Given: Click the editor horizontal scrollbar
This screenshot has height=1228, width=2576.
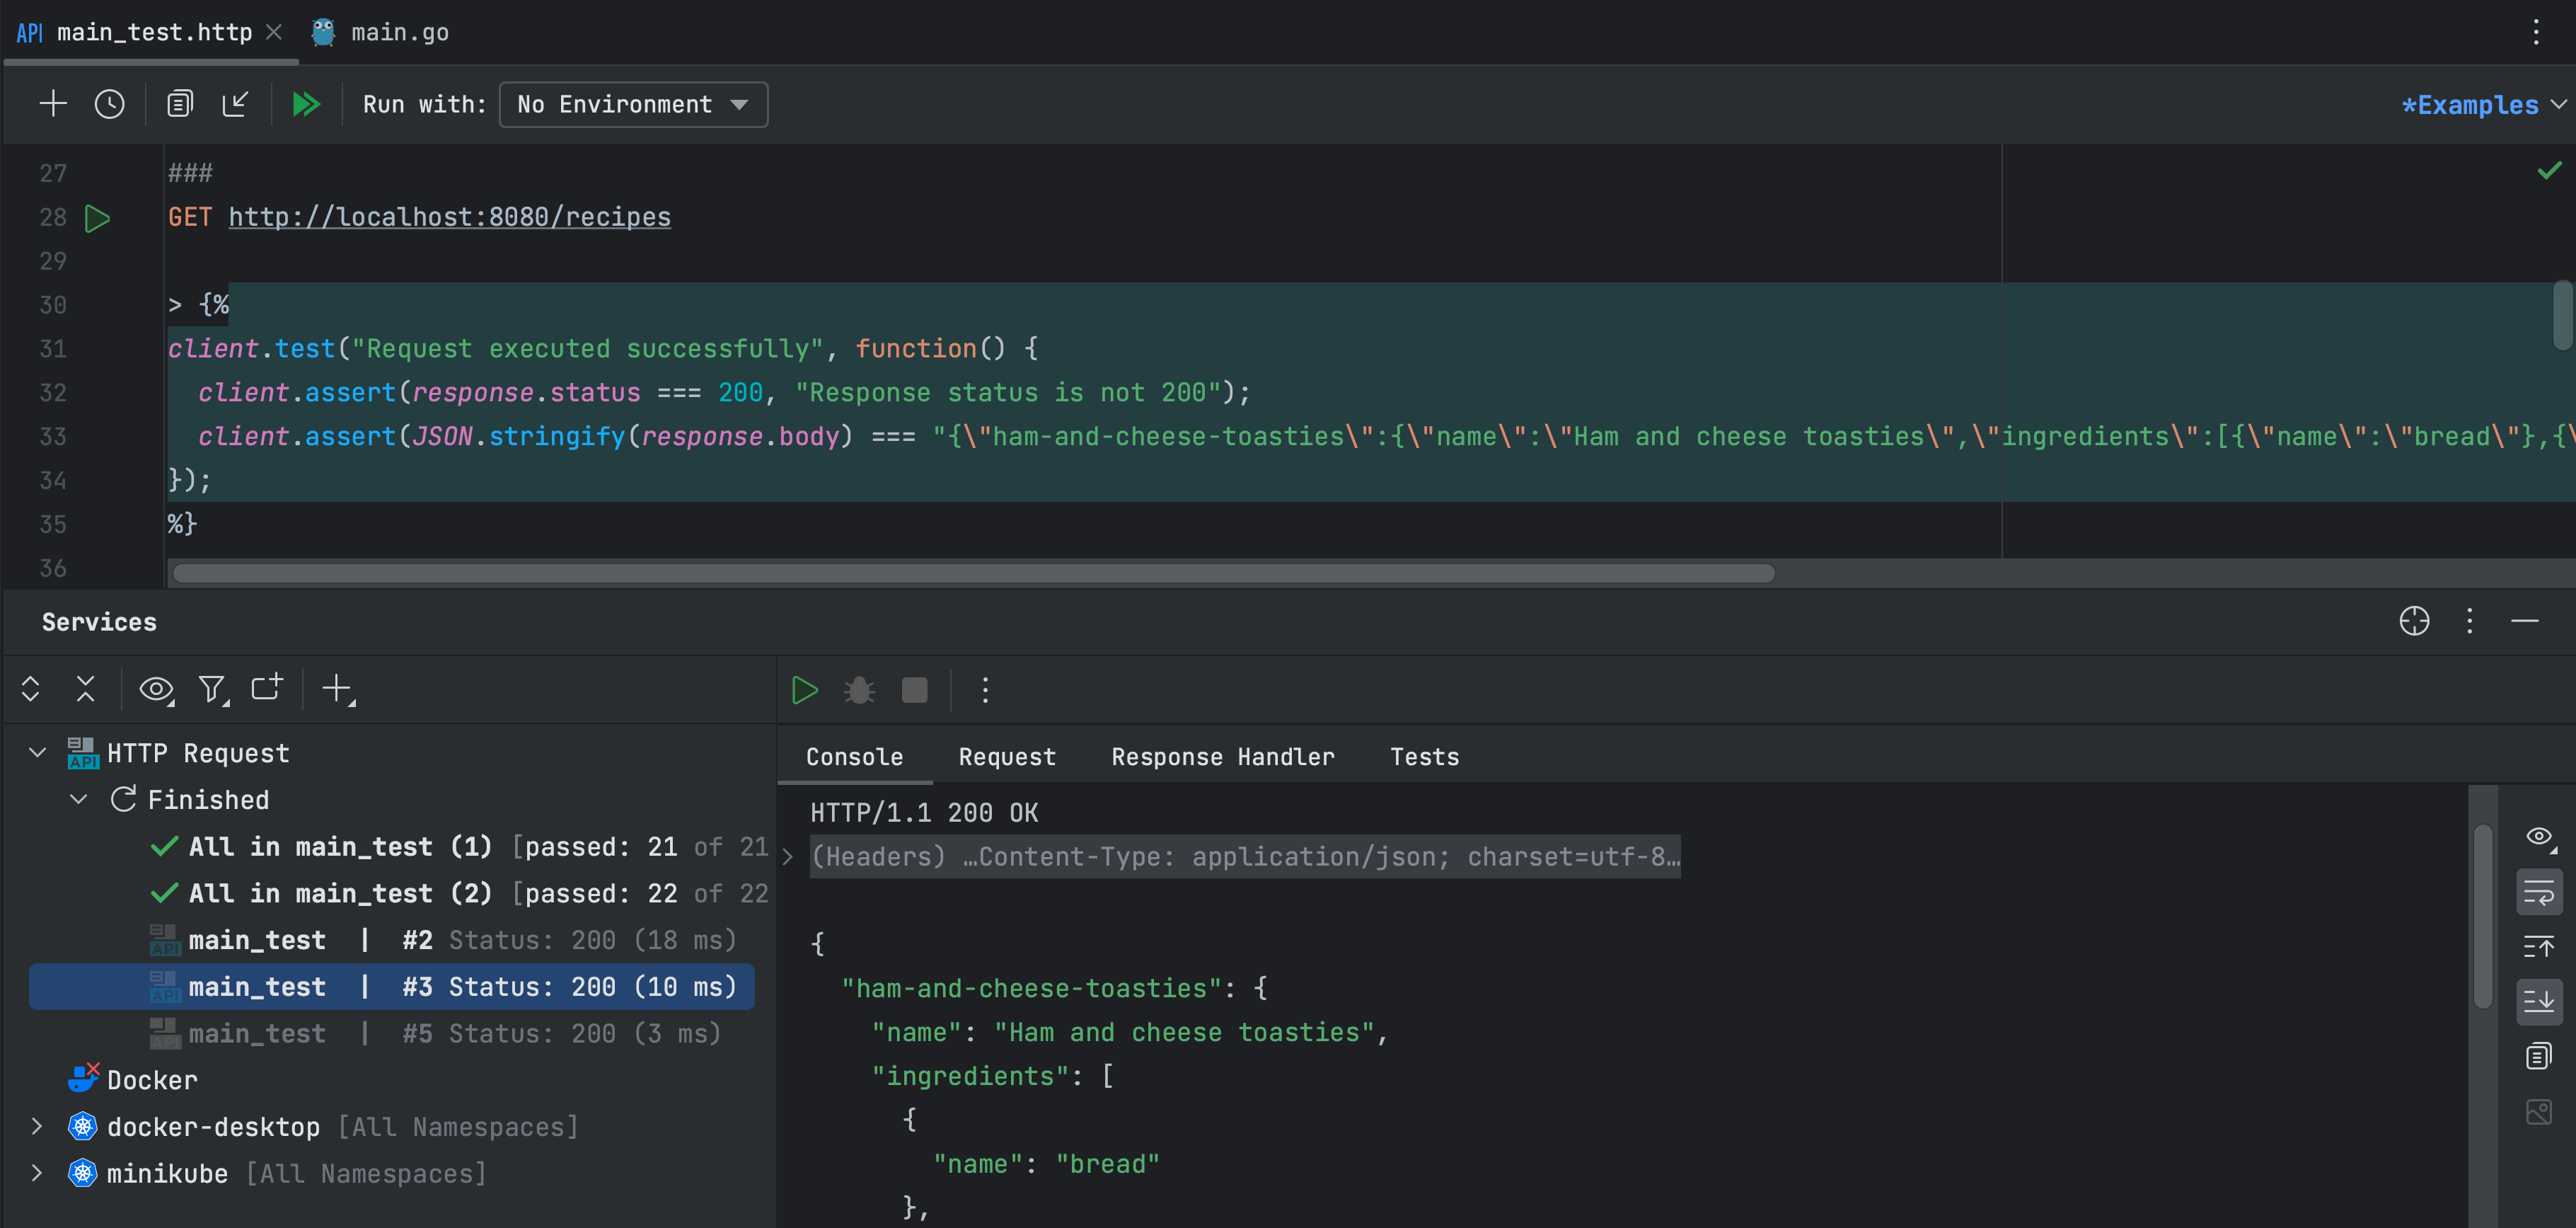Looking at the screenshot, I should coord(973,573).
